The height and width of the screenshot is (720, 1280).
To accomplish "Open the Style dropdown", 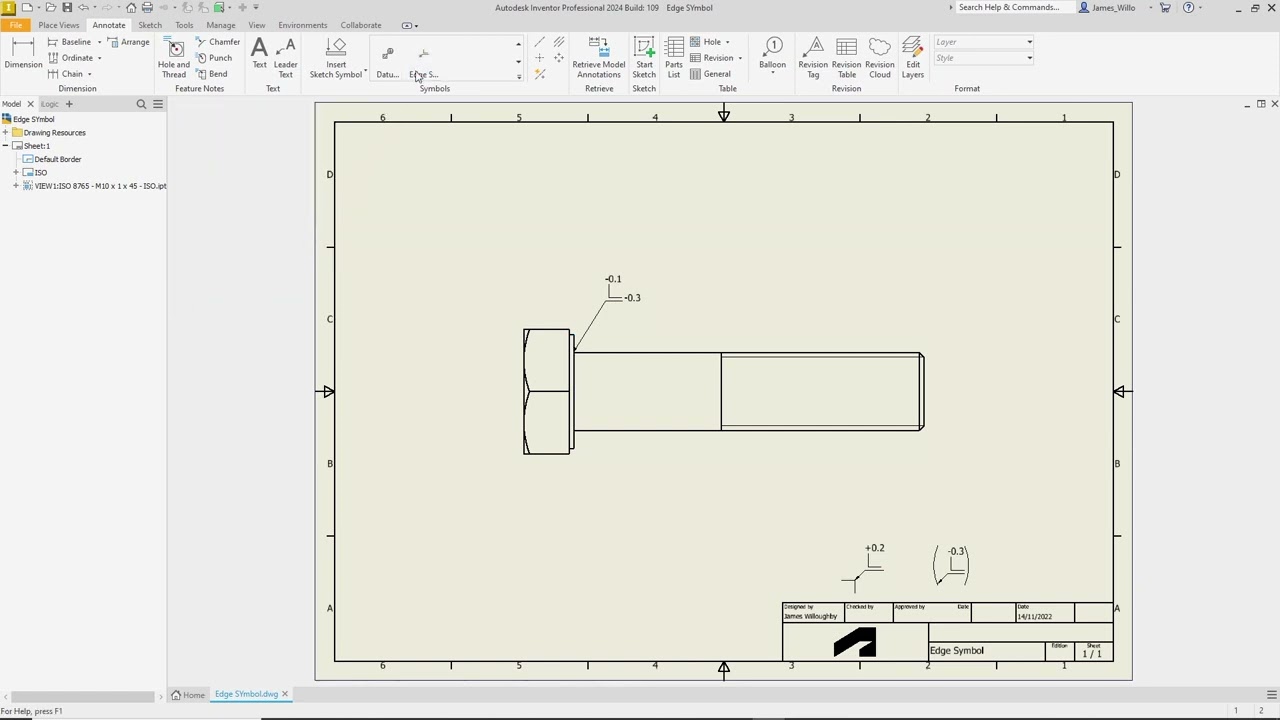I will point(984,58).
